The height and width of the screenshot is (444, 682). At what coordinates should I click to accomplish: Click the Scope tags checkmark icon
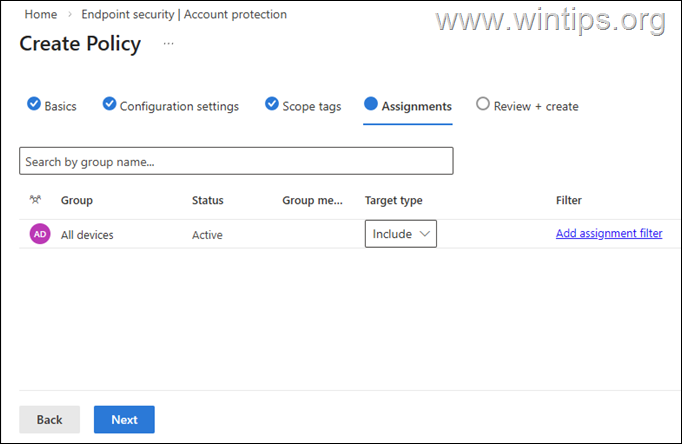(272, 104)
